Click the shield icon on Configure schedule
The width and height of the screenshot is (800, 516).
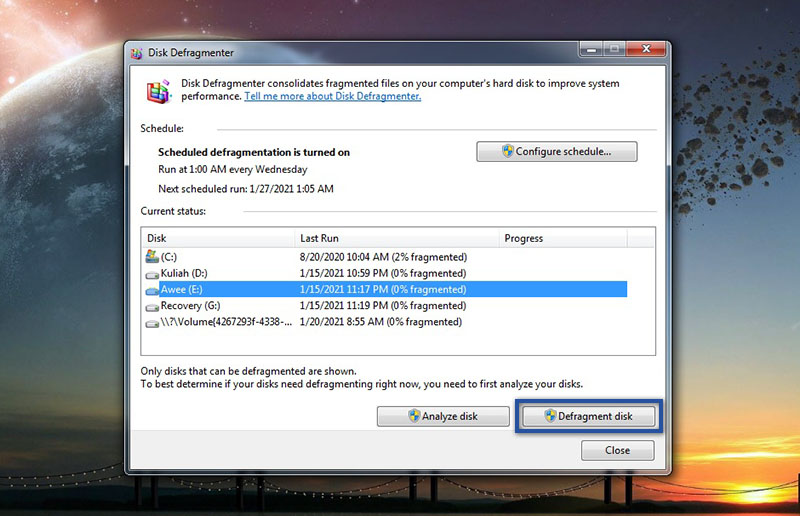[x=508, y=152]
